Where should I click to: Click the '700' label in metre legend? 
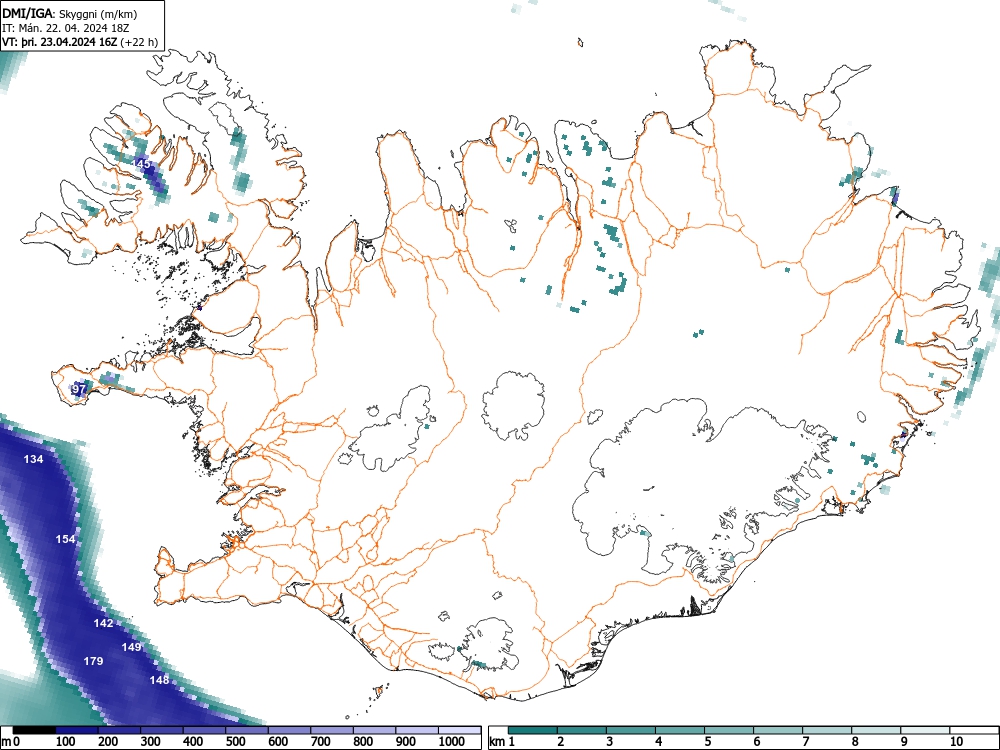321,742
